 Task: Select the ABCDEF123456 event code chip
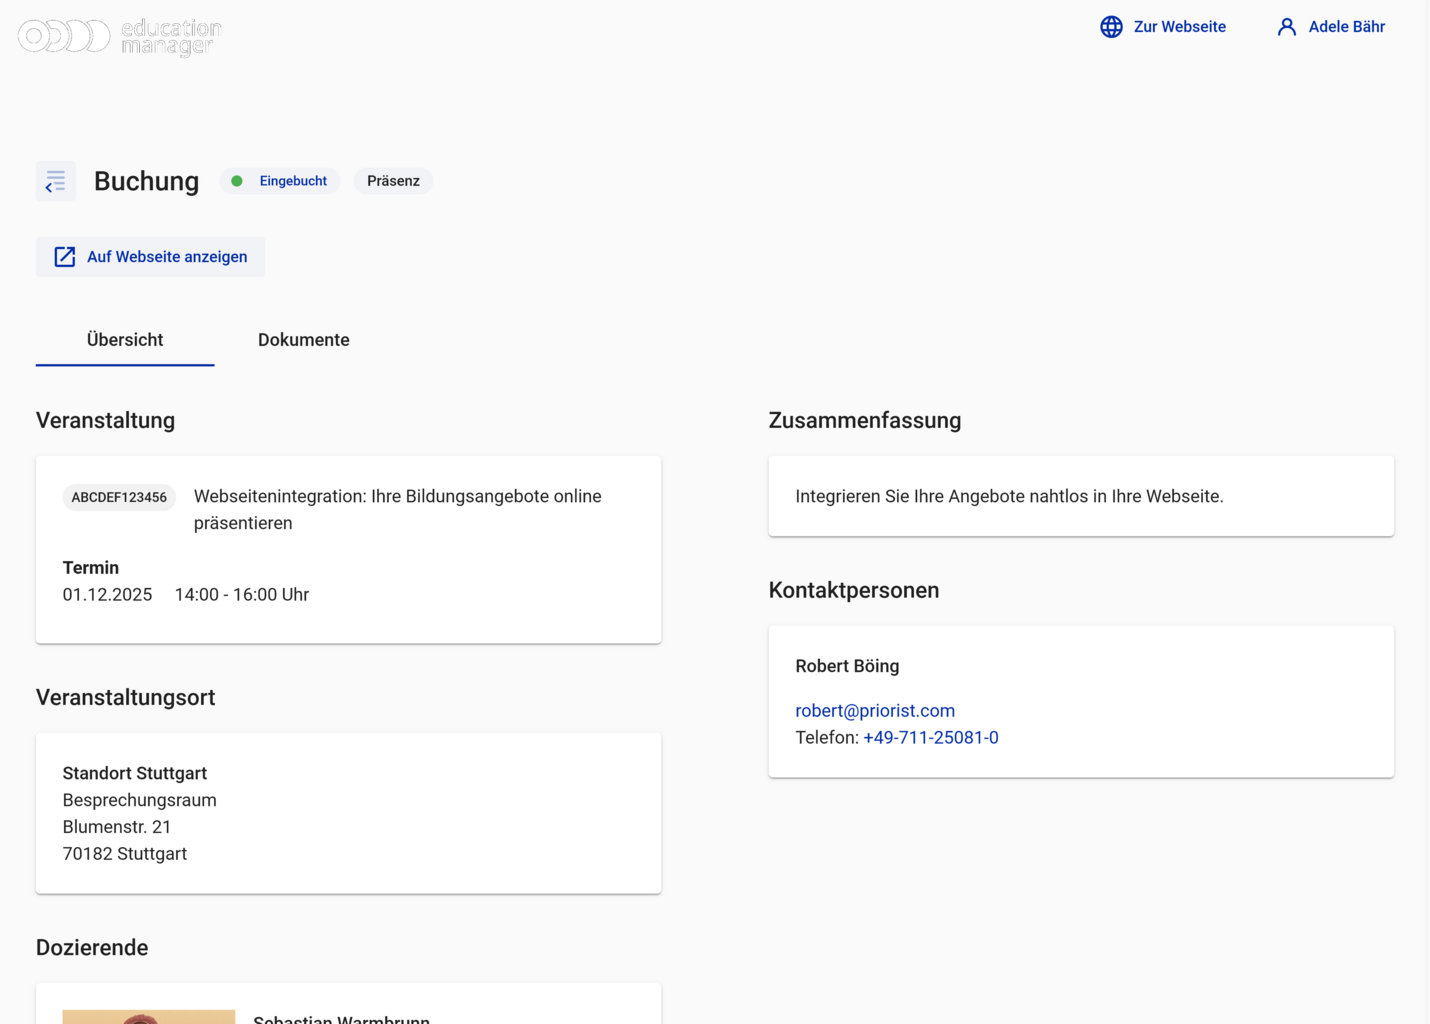(x=119, y=497)
